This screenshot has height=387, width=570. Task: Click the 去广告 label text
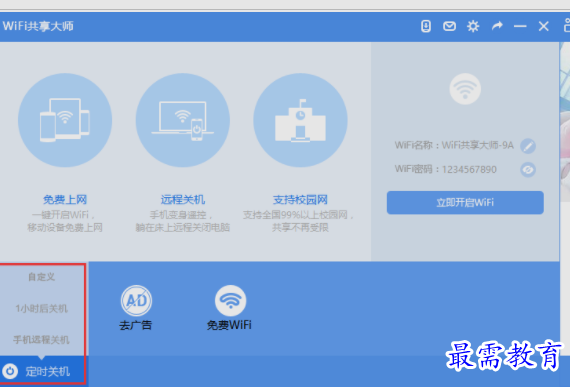coord(136,325)
